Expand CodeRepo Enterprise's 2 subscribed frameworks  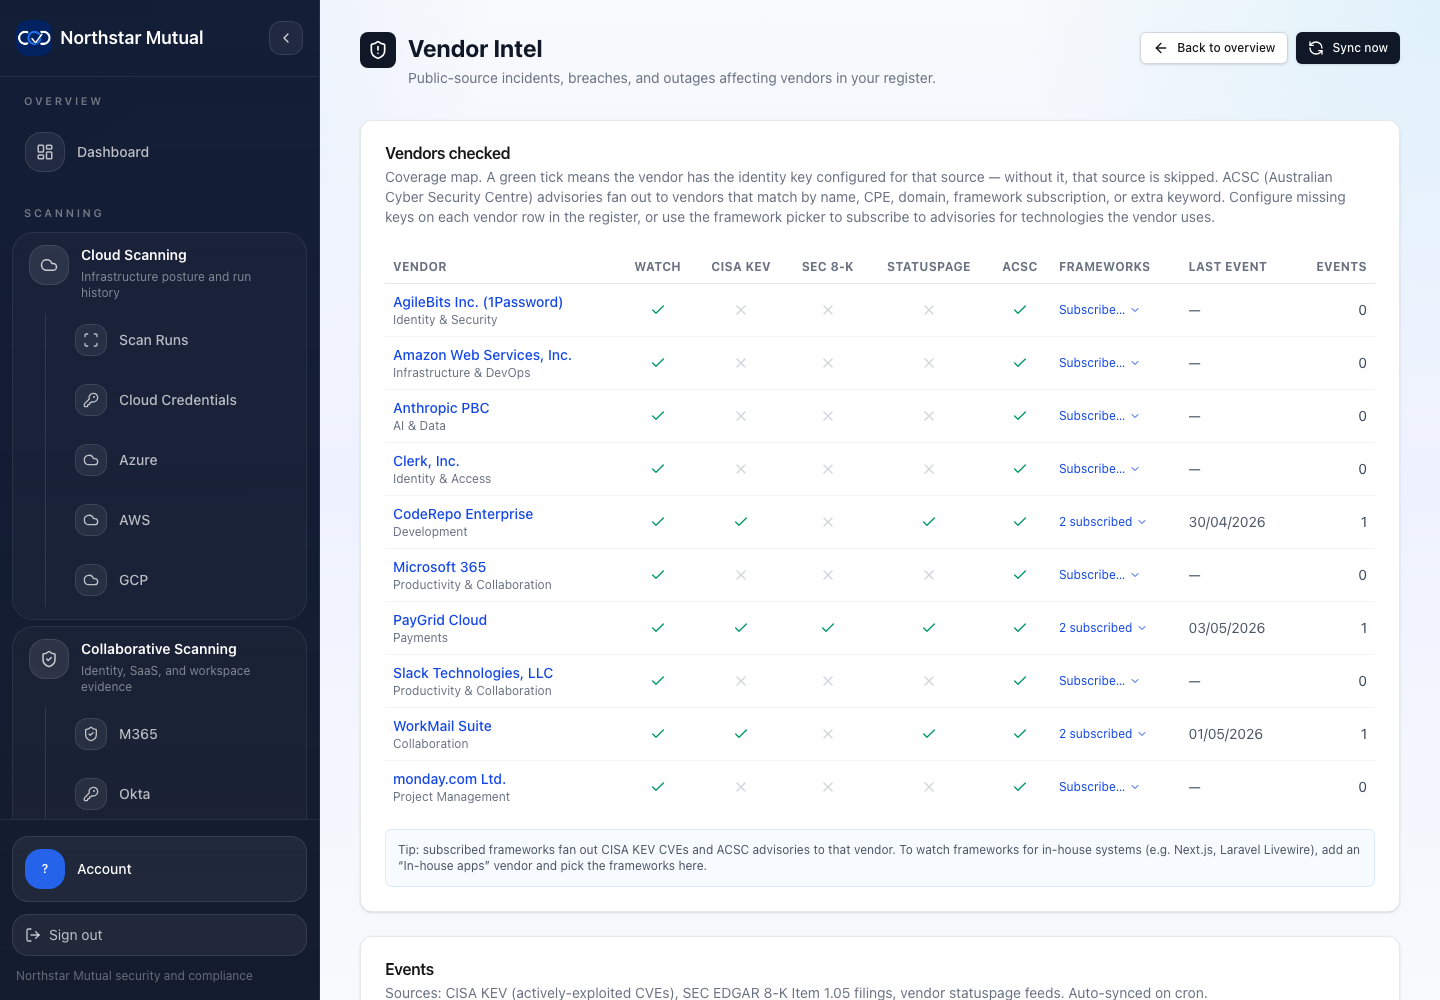click(x=1103, y=522)
